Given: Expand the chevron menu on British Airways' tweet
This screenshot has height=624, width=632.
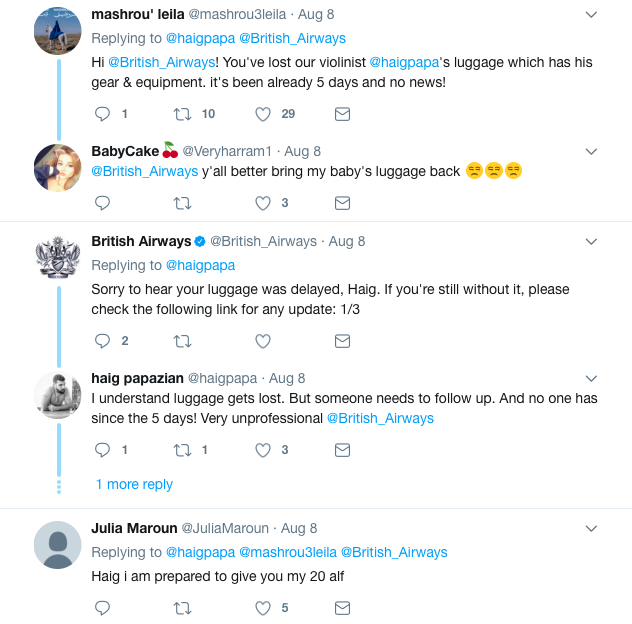Looking at the screenshot, I should click(591, 241).
